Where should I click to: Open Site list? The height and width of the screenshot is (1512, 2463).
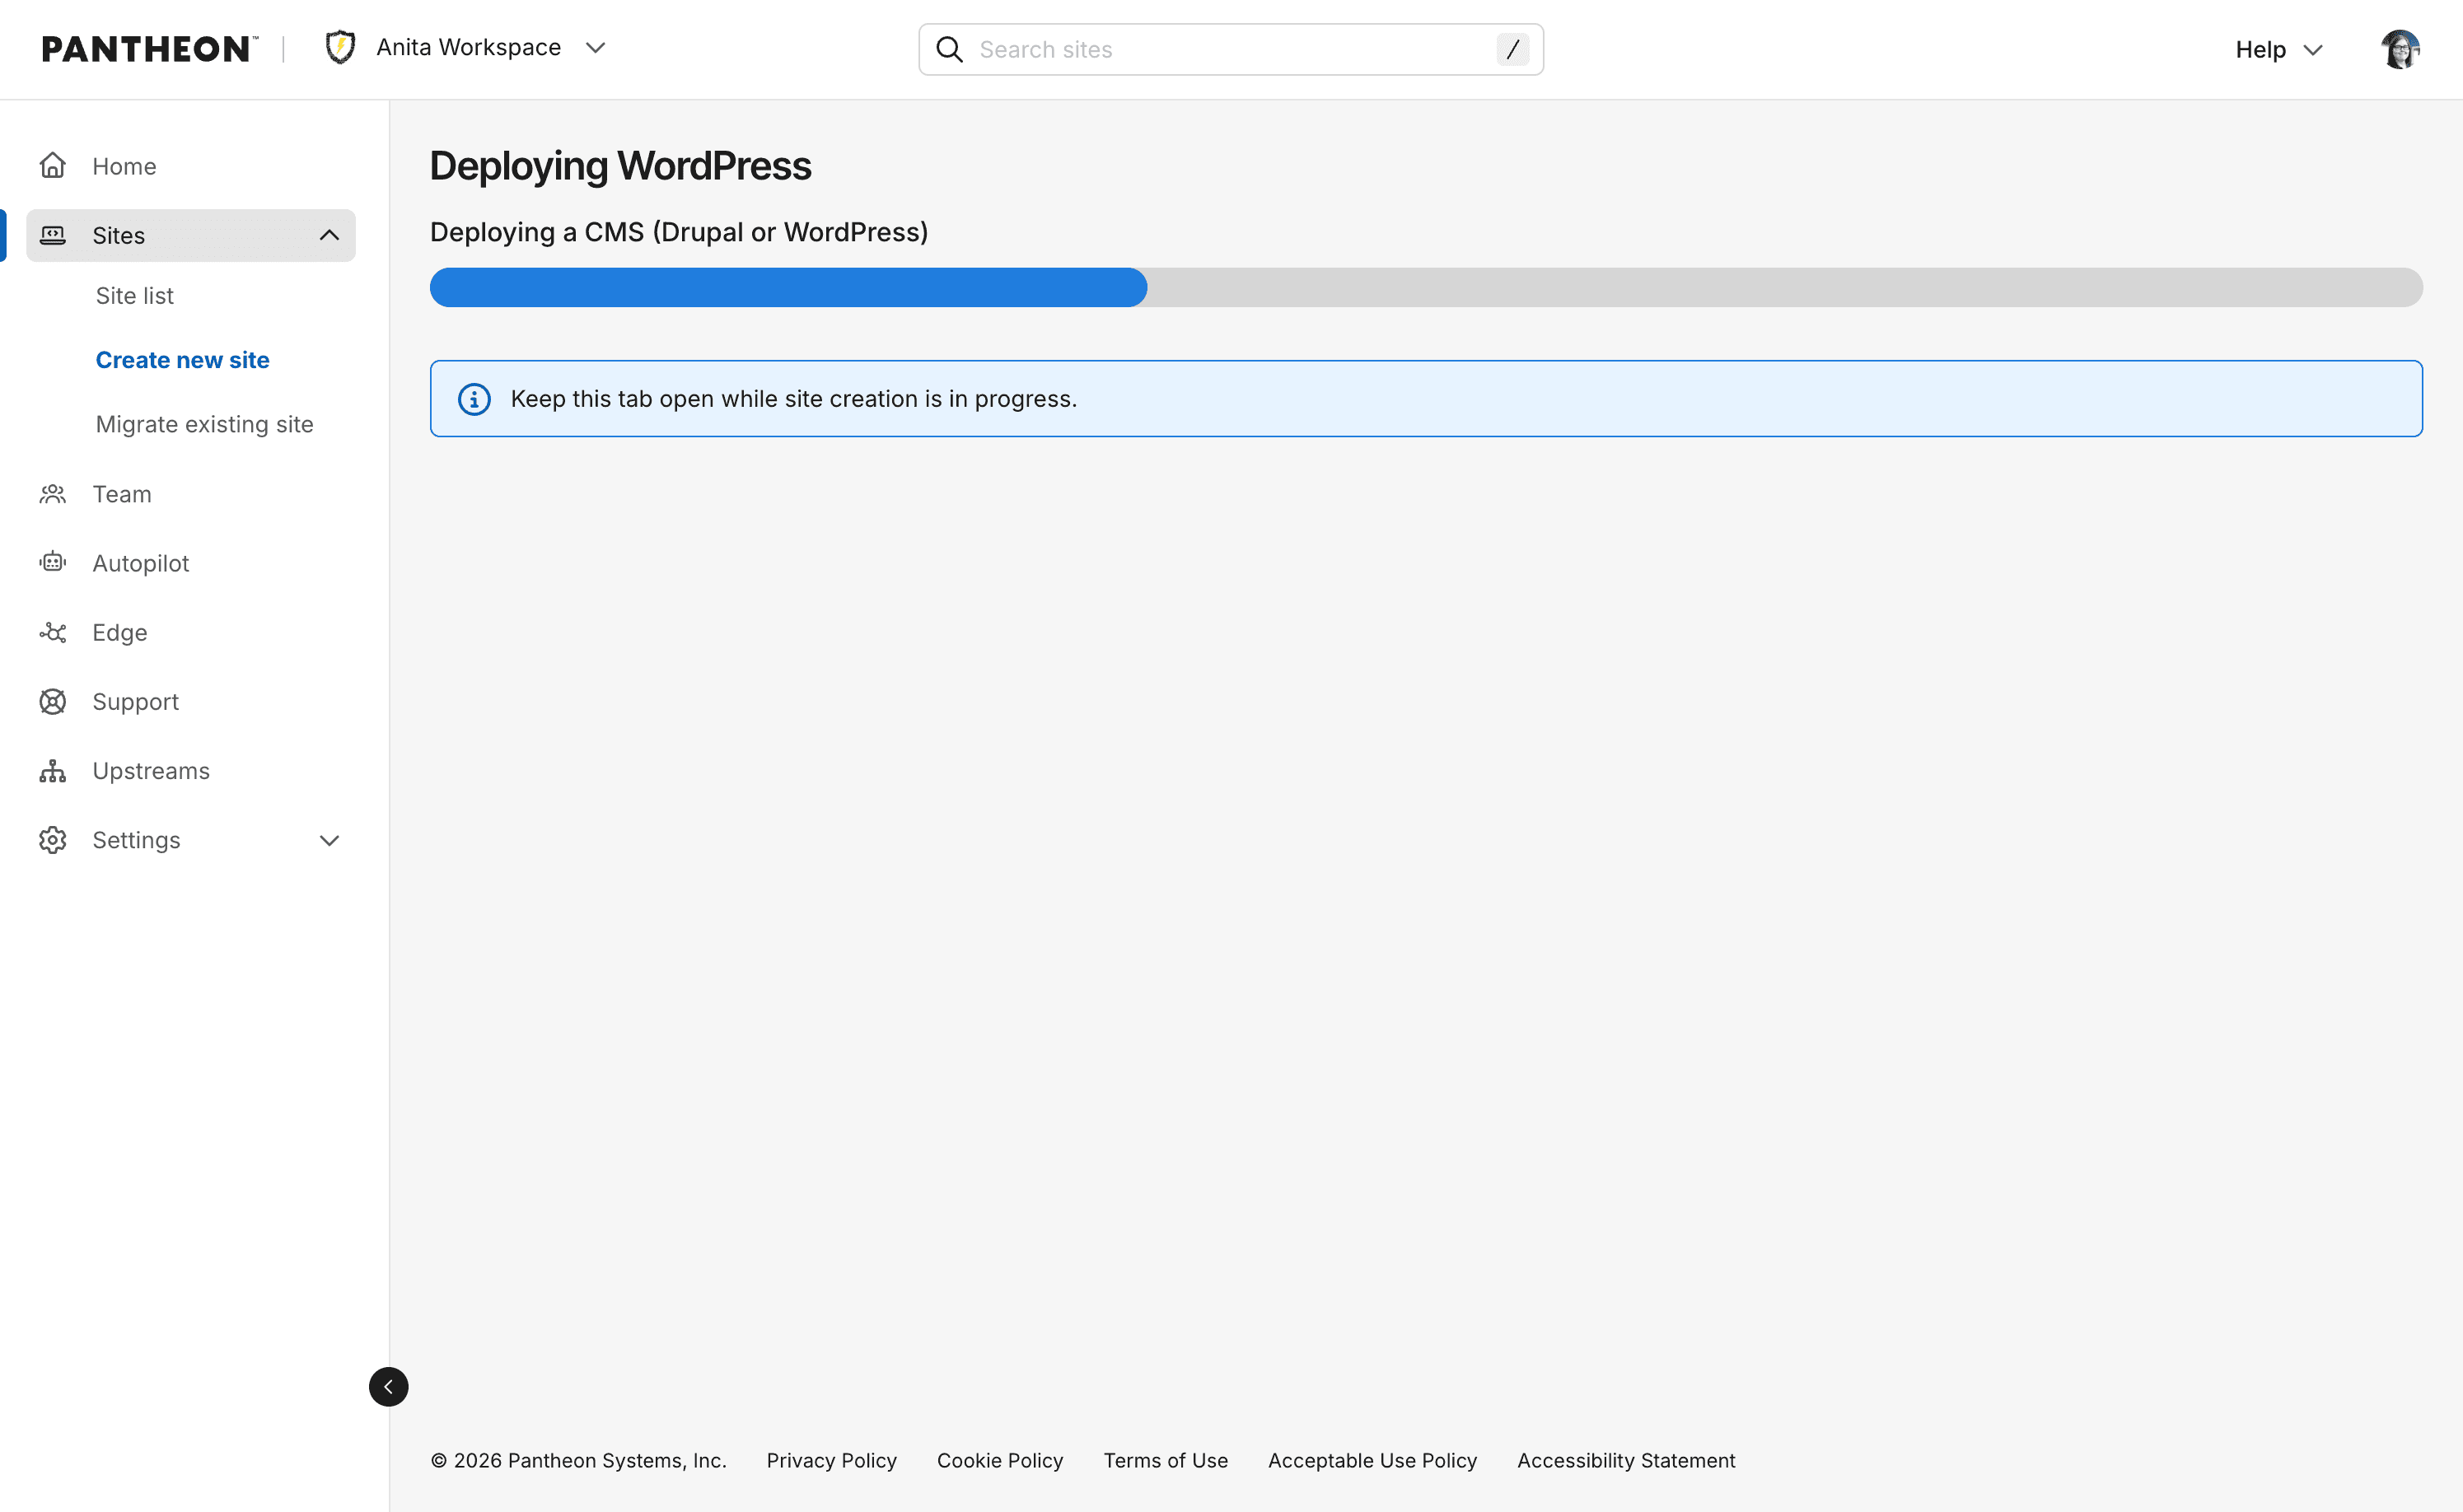pos(135,296)
